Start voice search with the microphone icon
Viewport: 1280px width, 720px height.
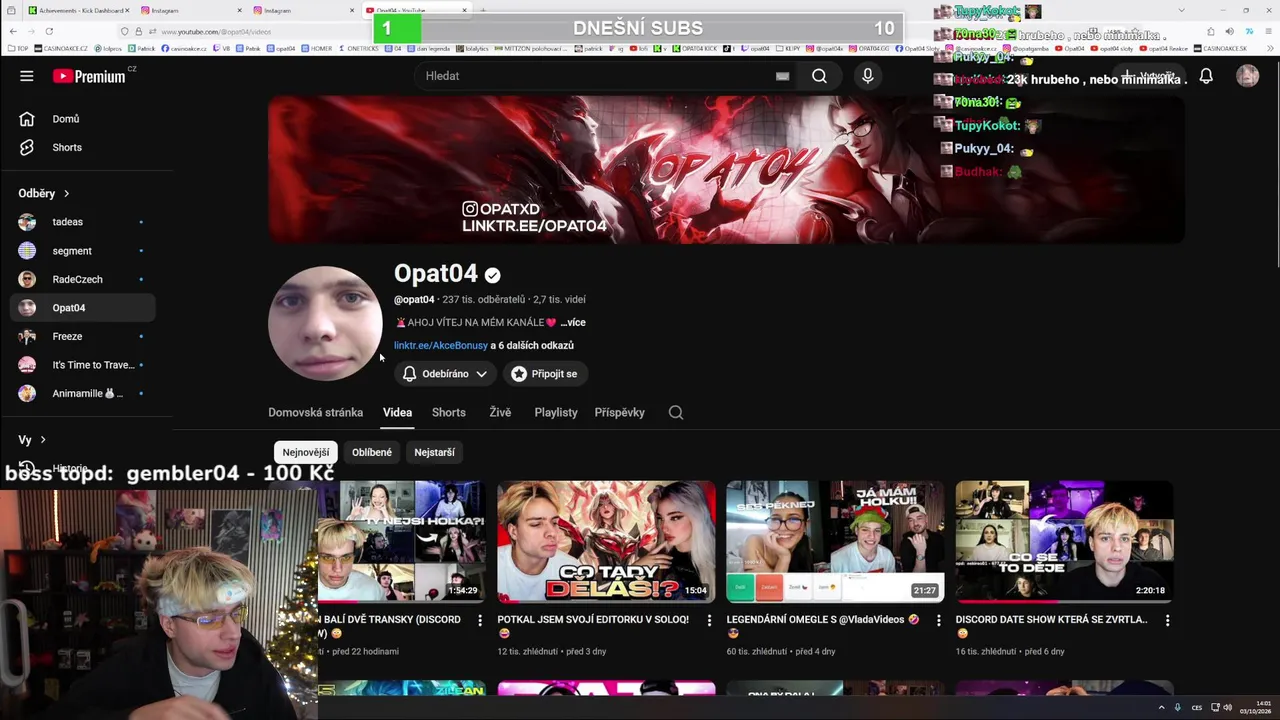(x=867, y=76)
